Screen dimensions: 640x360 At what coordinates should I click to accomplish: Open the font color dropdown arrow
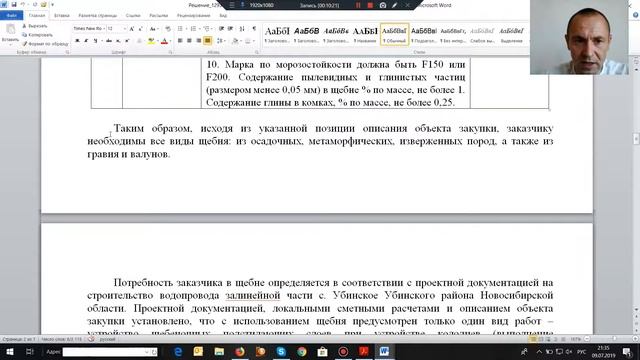tap(170, 41)
